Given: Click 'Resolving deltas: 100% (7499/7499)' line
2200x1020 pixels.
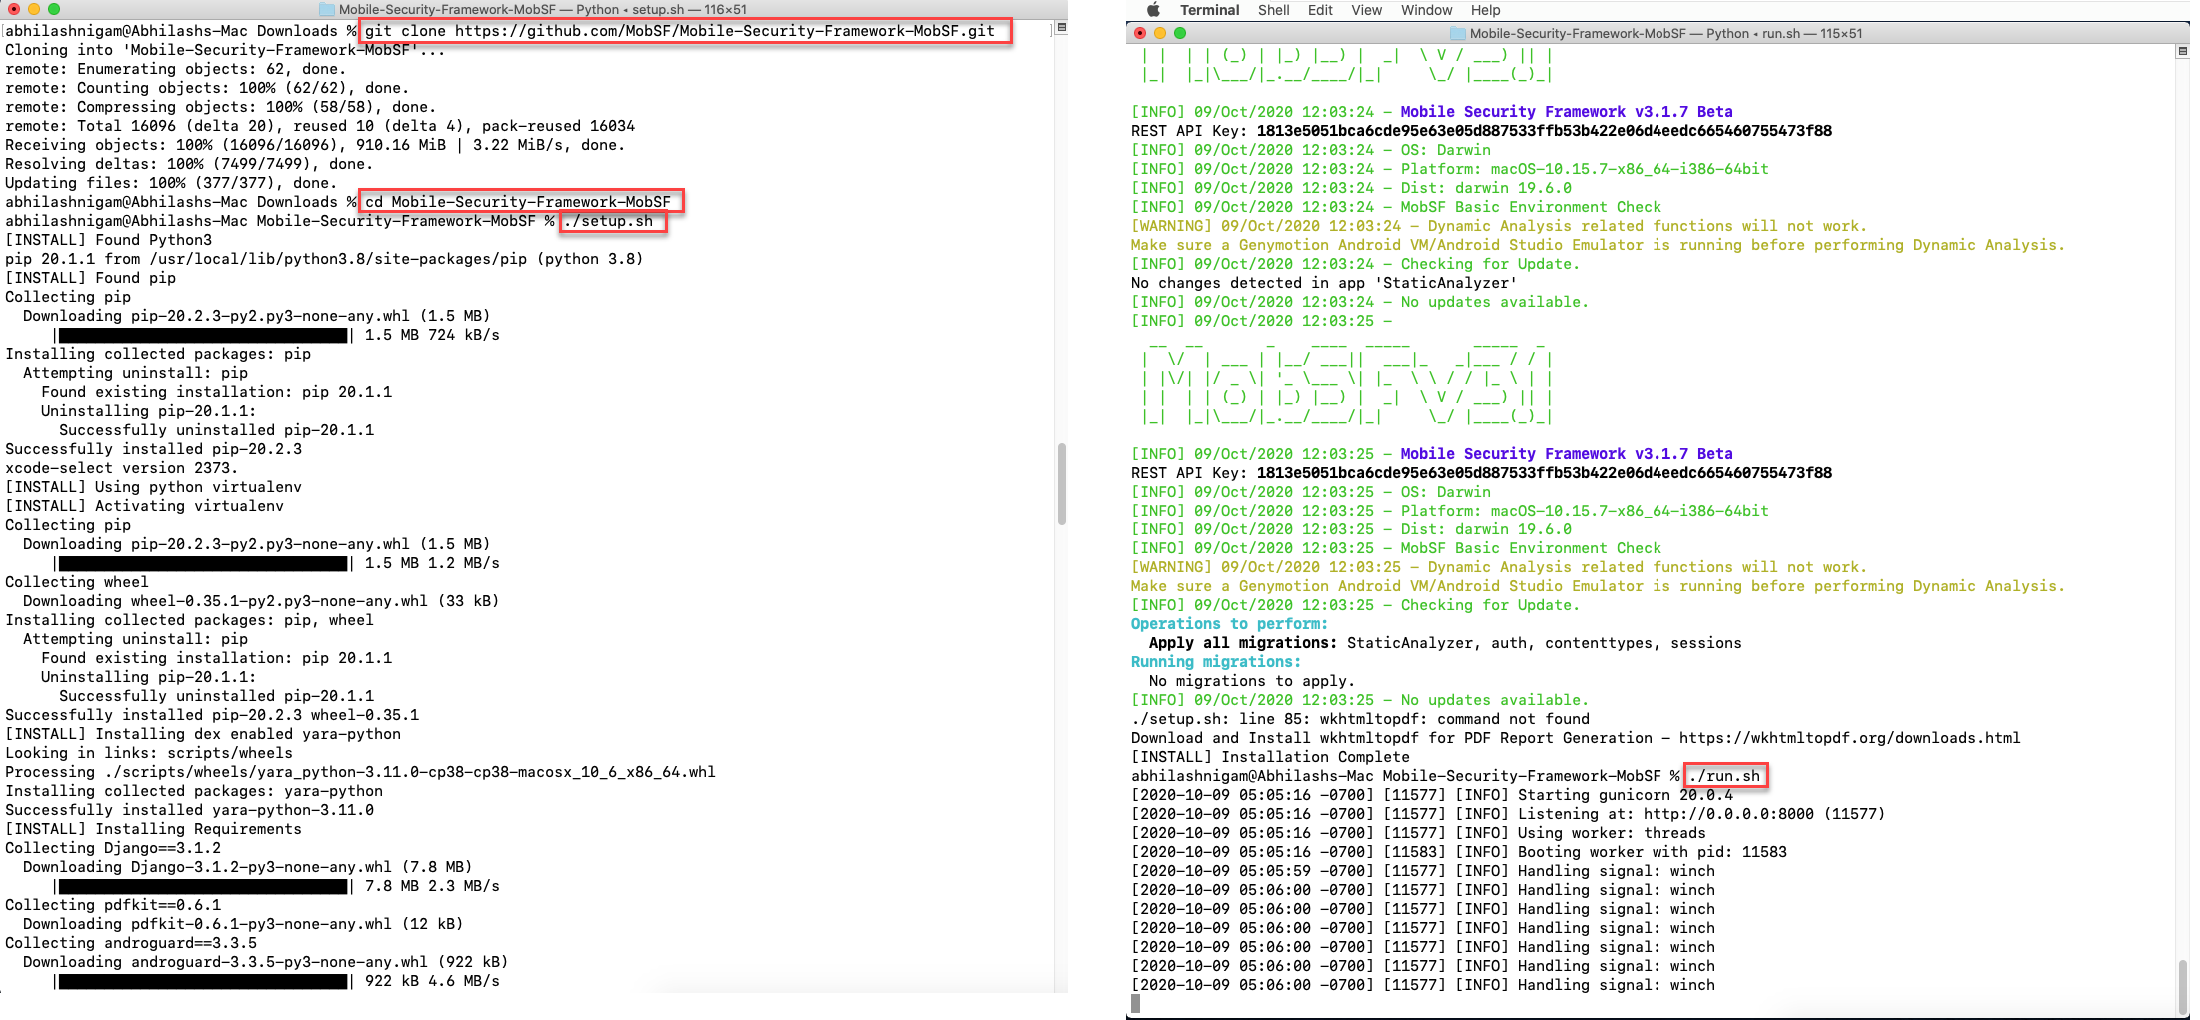Looking at the screenshot, I should coord(190,164).
